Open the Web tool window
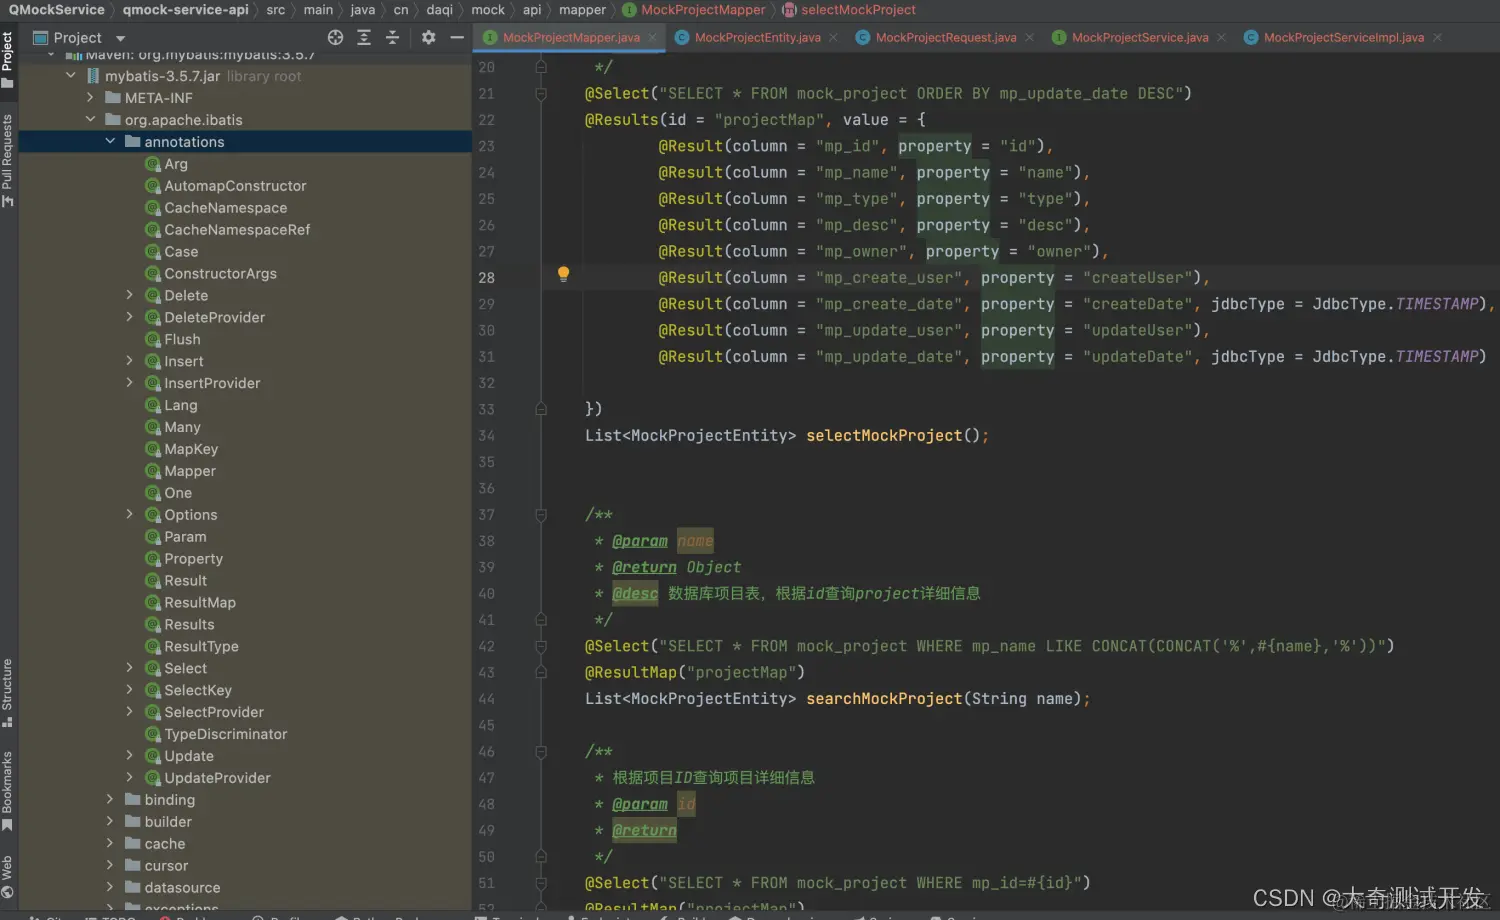1500x920 pixels. [8, 877]
